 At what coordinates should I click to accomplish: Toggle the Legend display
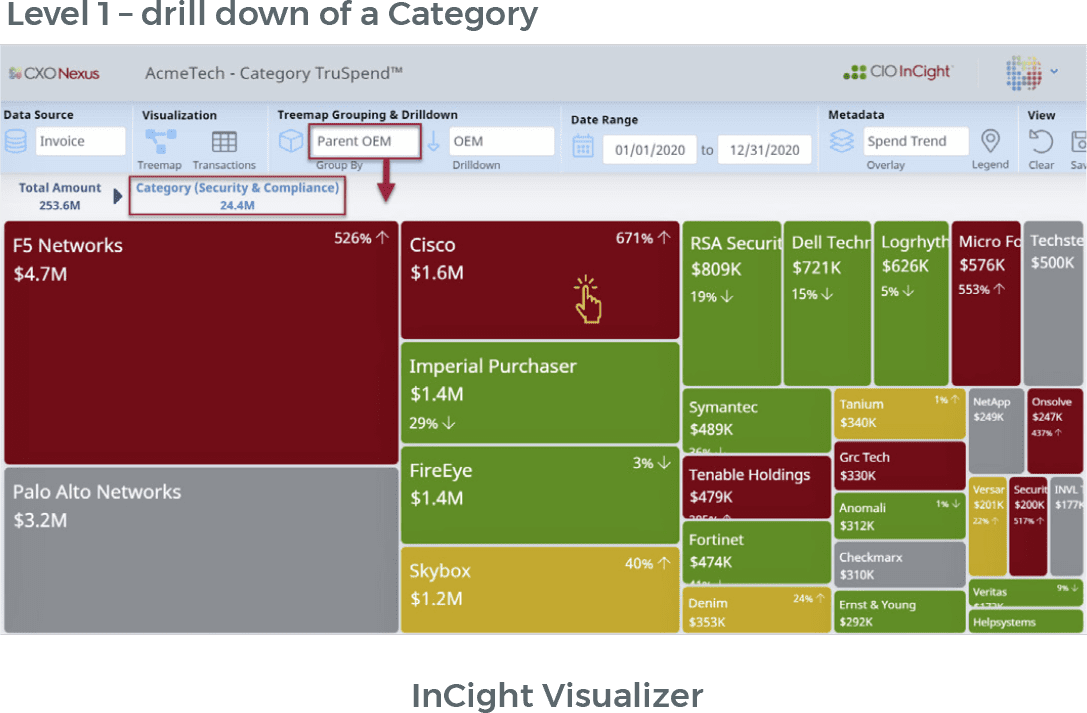coord(991,142)
